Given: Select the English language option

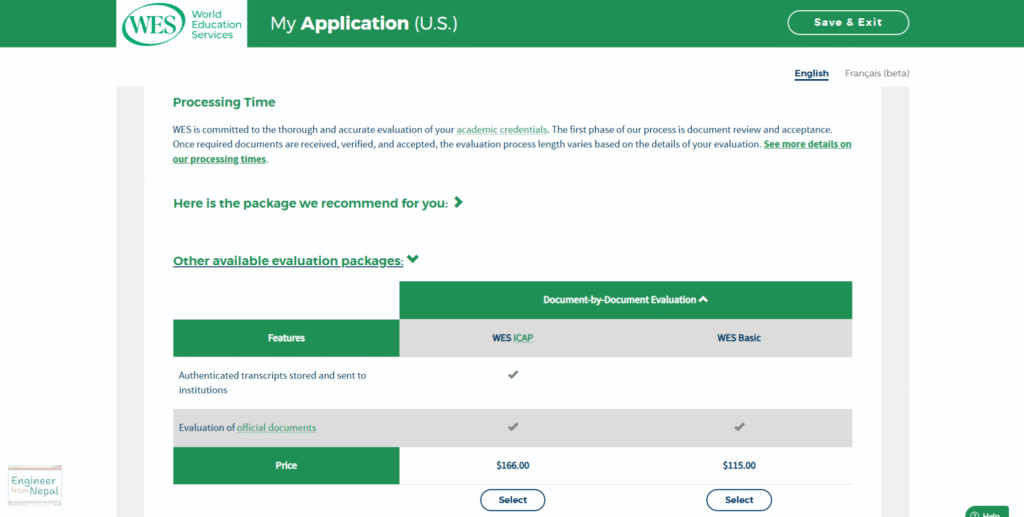Looking at the screenshot, I should point(811,73).
